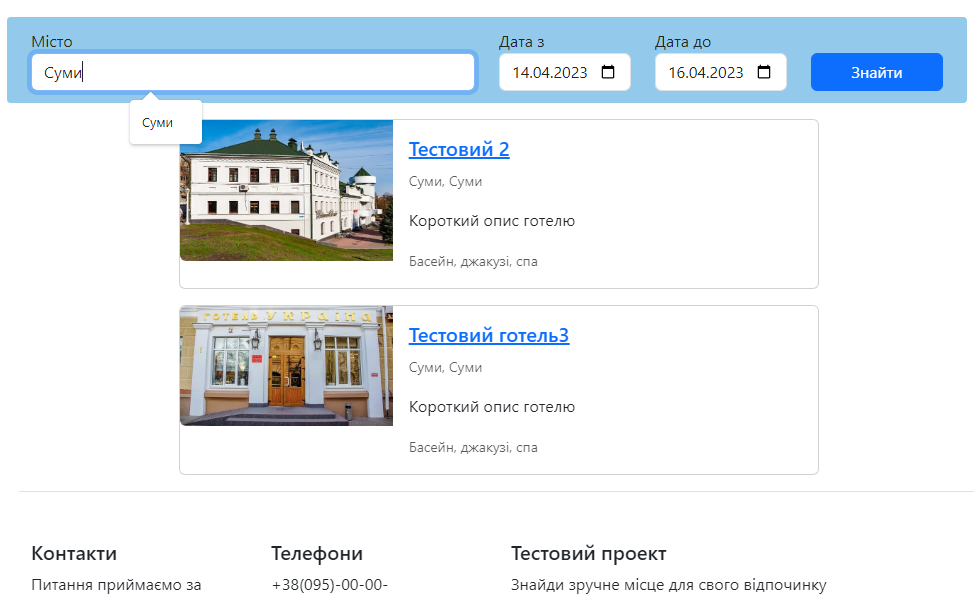Click the "Телефони" footer heading
This screenshot has height=599, width=974.
pos(316,553)
